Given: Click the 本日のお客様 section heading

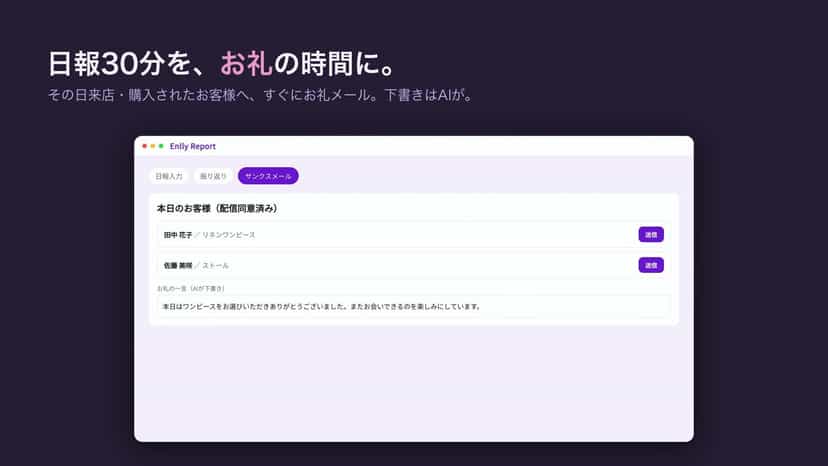Looking at the screenshot, I should click(217, 209).
